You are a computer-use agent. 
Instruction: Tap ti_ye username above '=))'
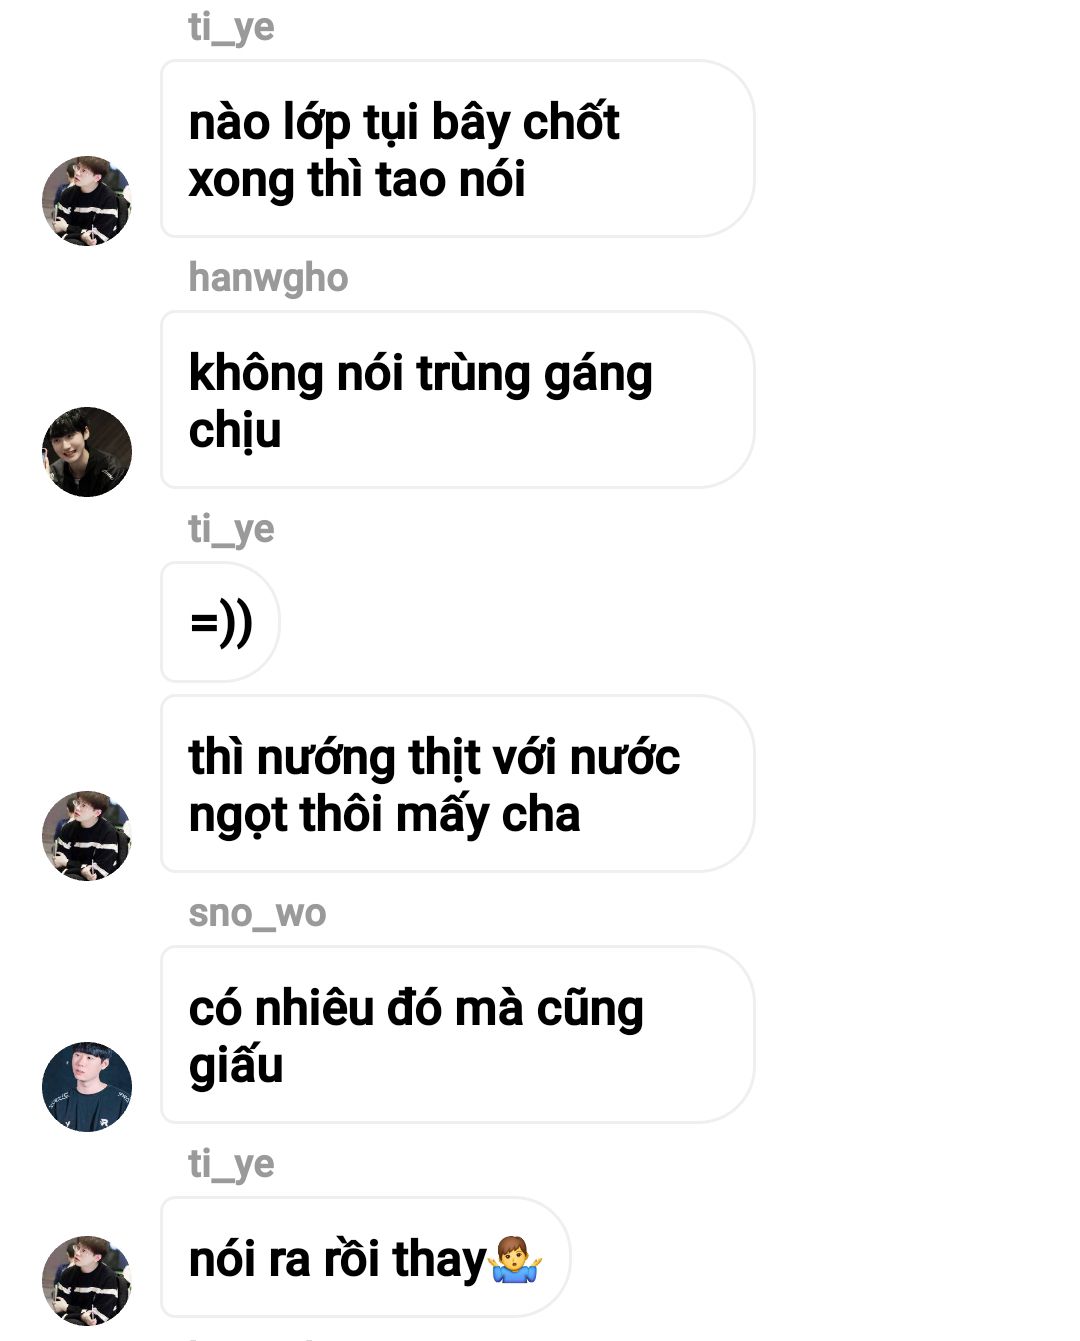tap(231, 528)
